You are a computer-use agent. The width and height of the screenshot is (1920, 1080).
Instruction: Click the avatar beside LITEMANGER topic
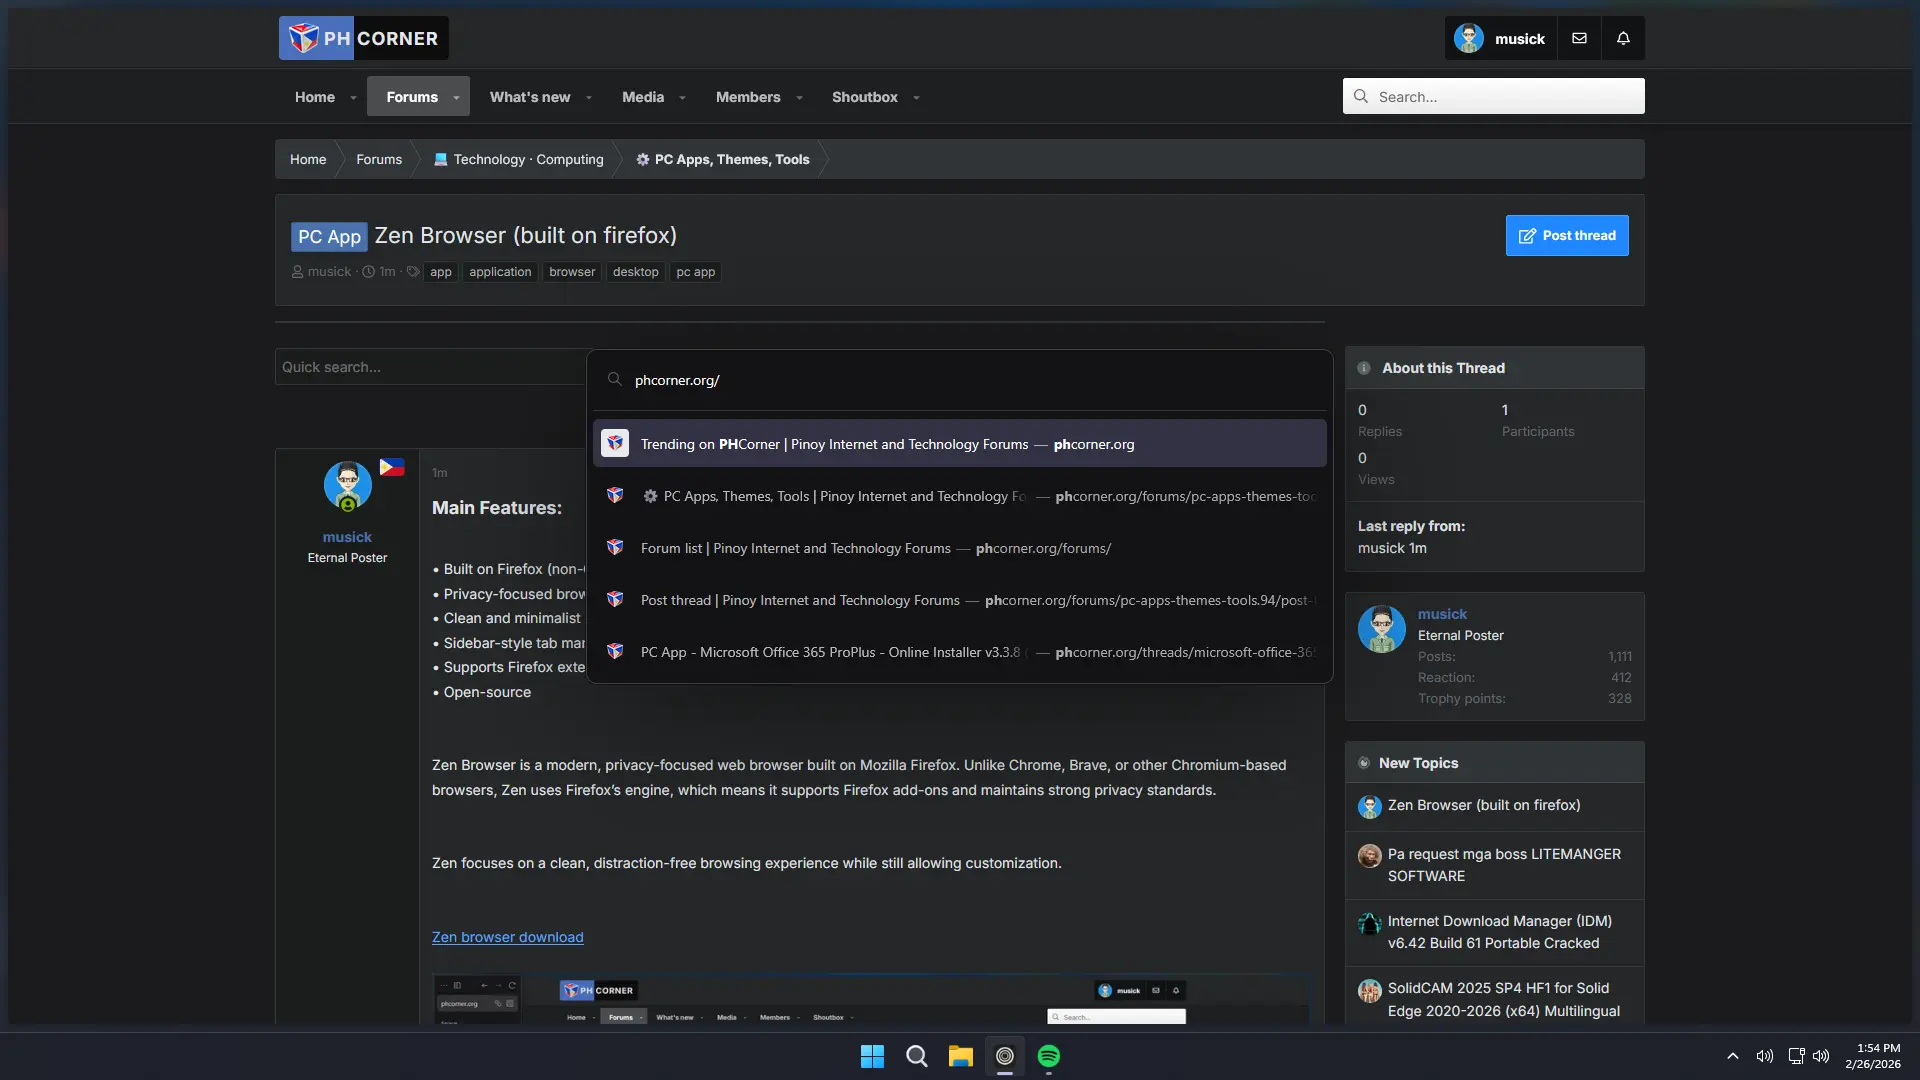1370,856
